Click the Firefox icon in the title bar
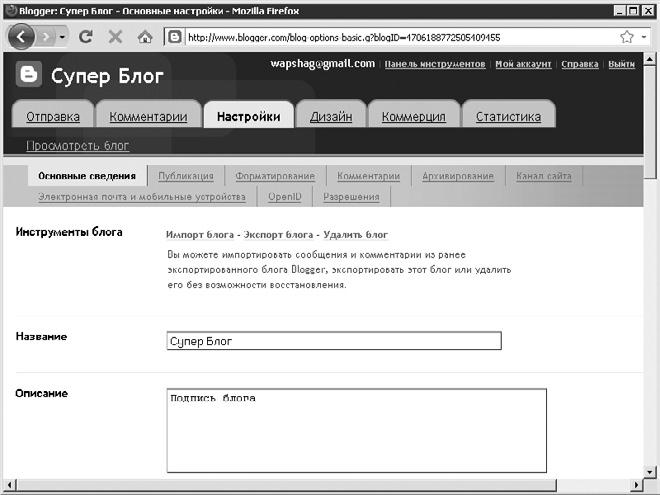Screen dimensions: 660x495 pos(11,10)
